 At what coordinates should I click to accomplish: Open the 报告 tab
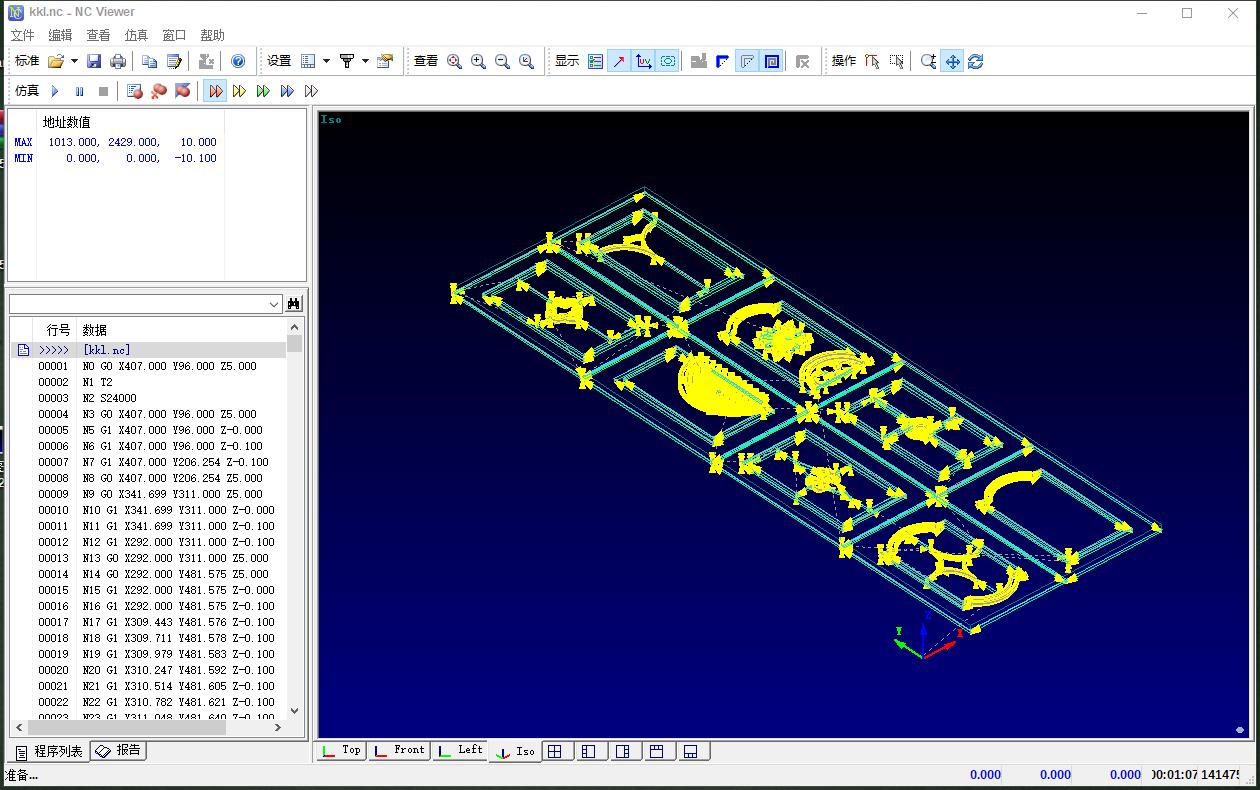pos(119,750)
